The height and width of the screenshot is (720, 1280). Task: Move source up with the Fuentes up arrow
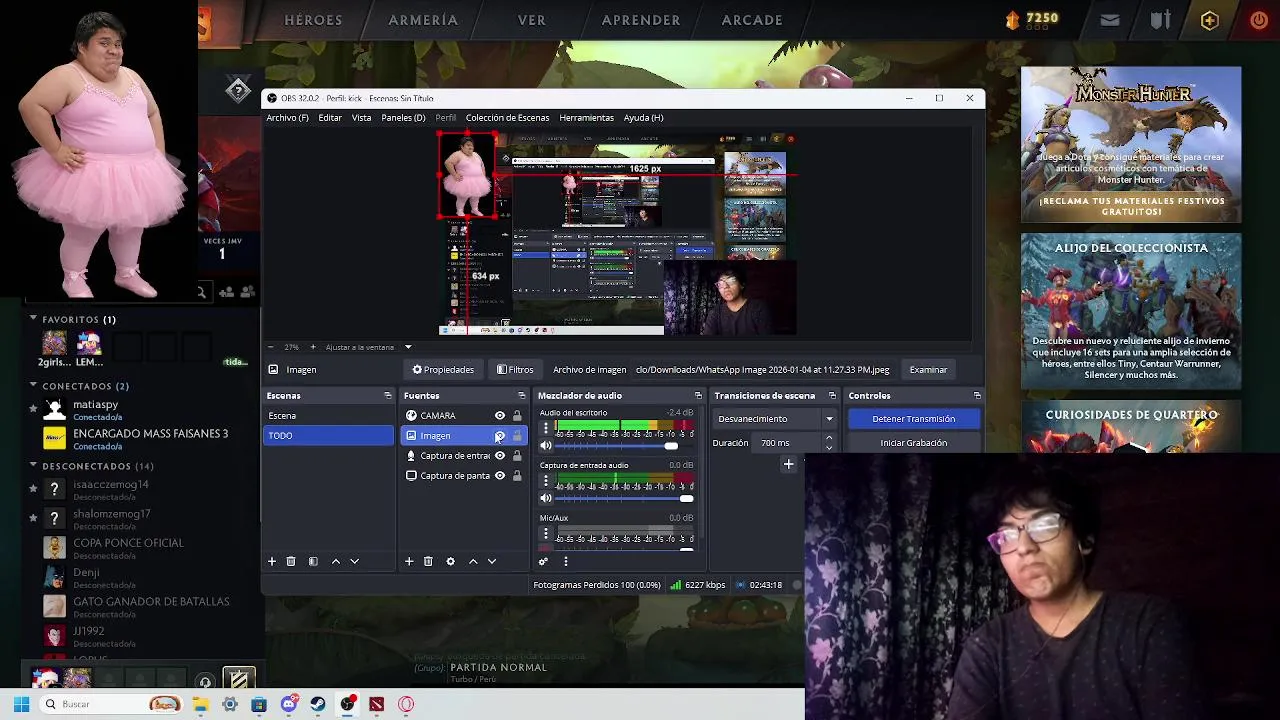click(x=473, y=562)
